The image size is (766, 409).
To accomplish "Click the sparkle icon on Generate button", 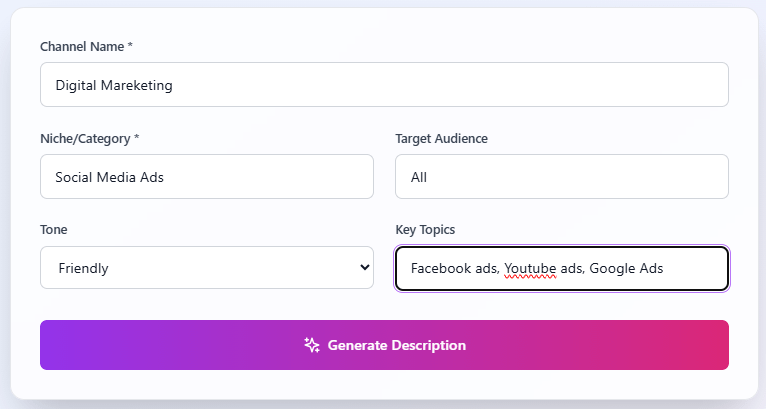I will 312,345.
